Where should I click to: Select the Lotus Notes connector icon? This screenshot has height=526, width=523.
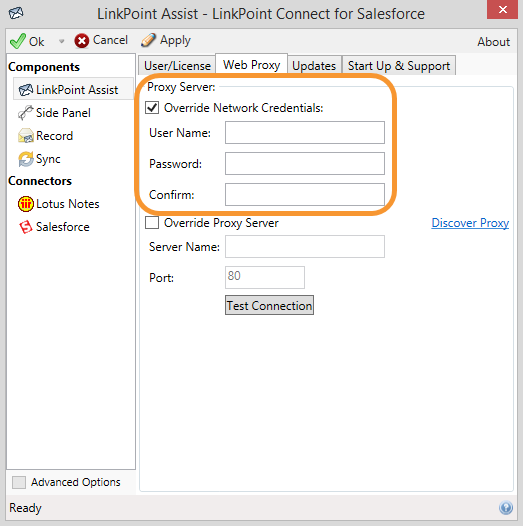click(25, 204)
